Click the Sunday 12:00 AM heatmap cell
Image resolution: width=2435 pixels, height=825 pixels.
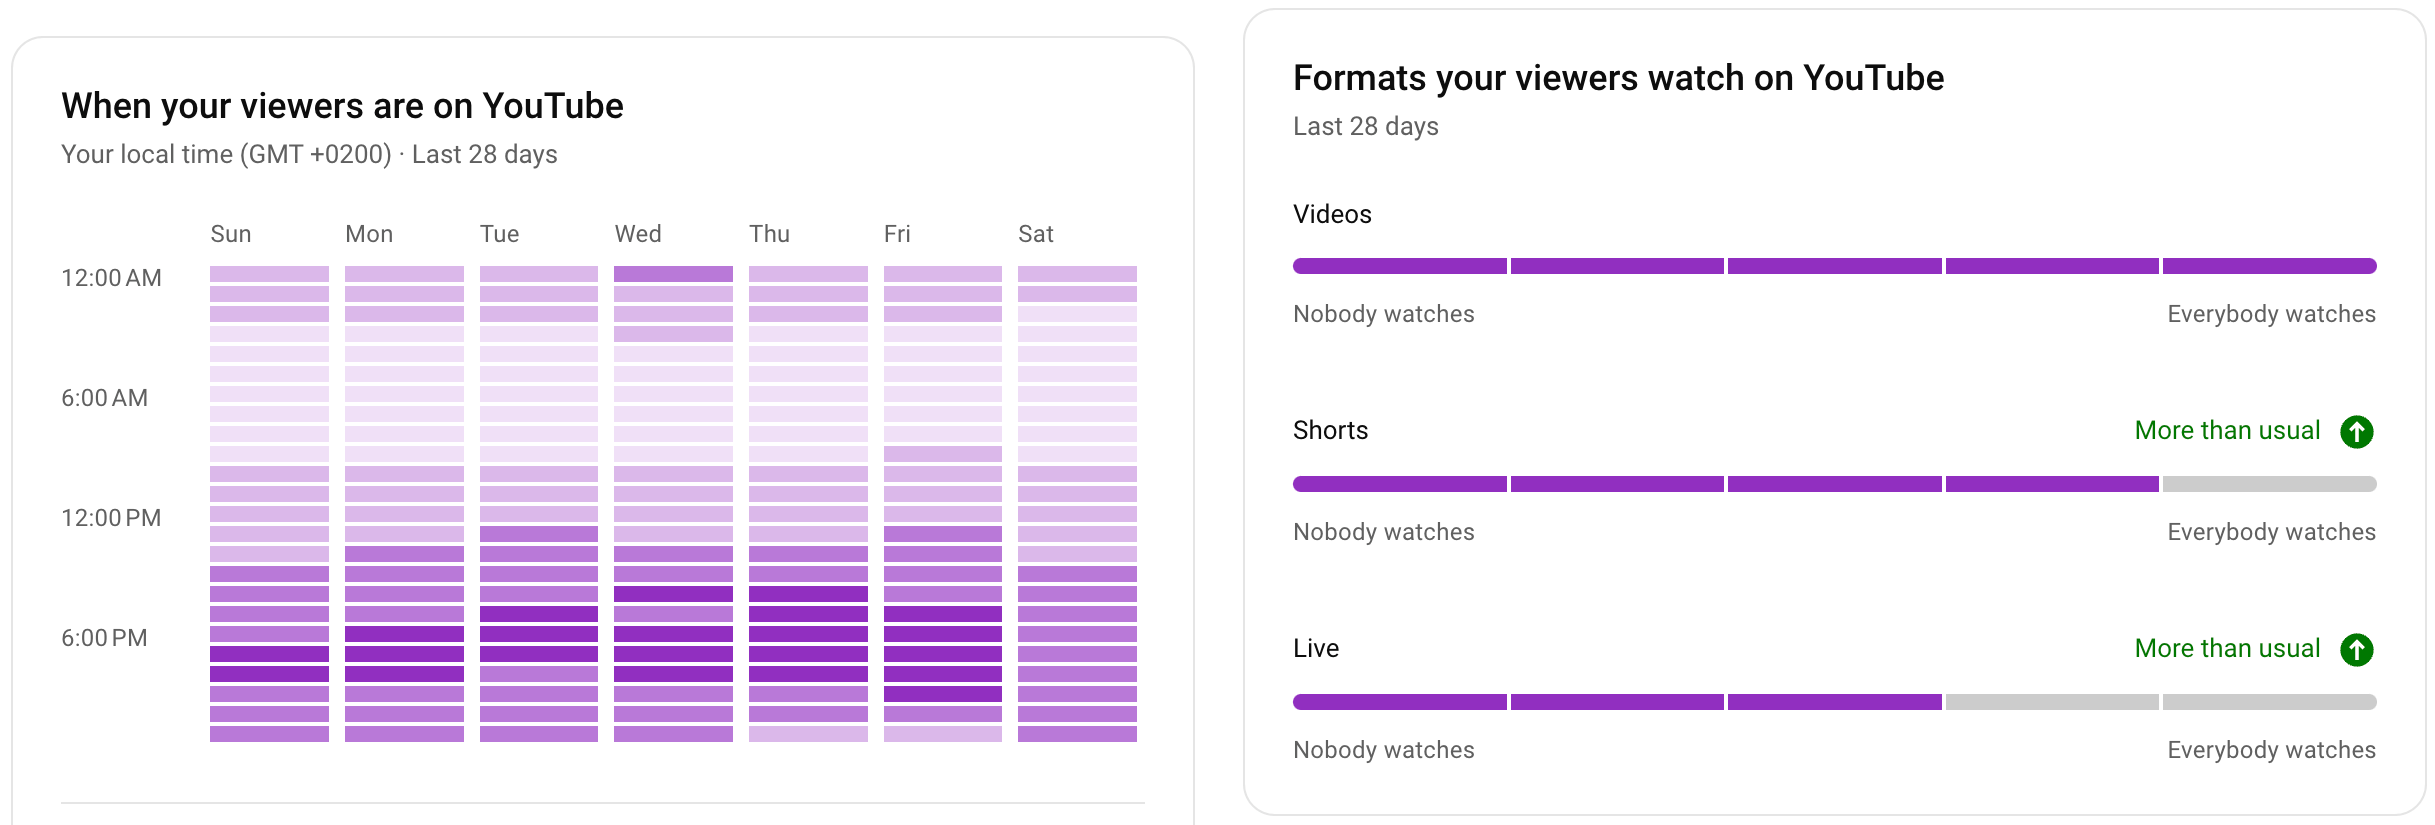coord(269,274)
